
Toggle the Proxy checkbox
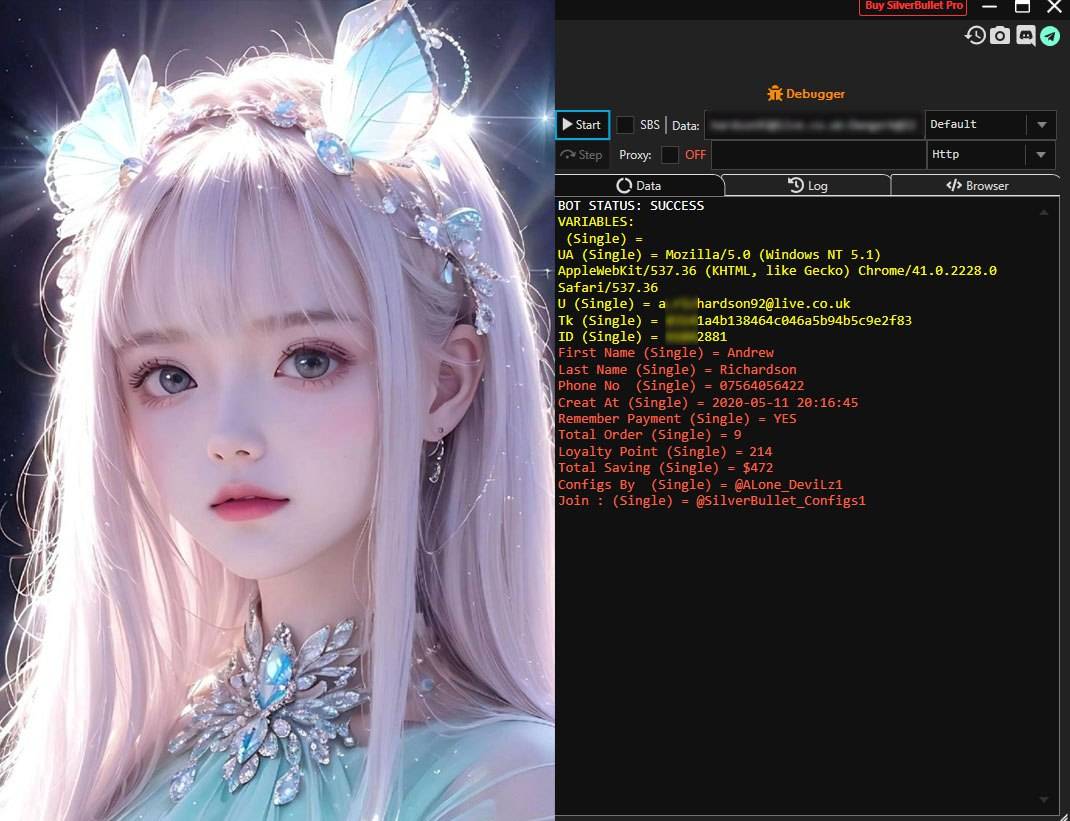(x=670, y=155)
